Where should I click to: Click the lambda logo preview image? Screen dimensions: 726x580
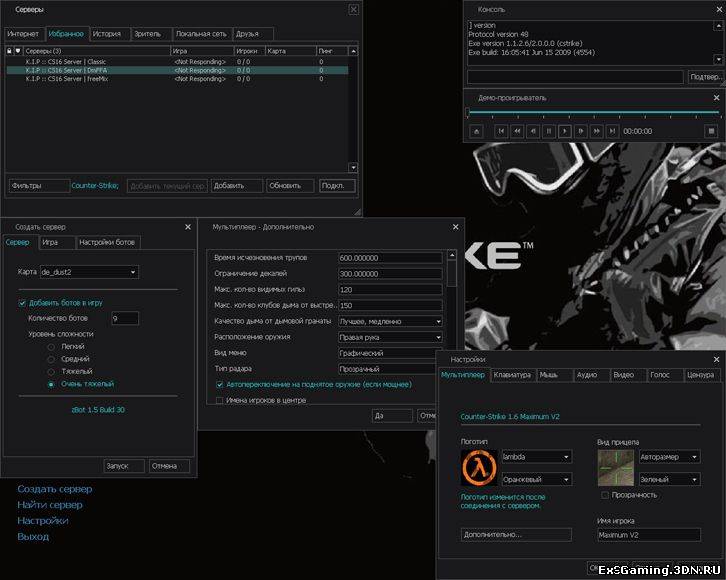coord(479,468)
